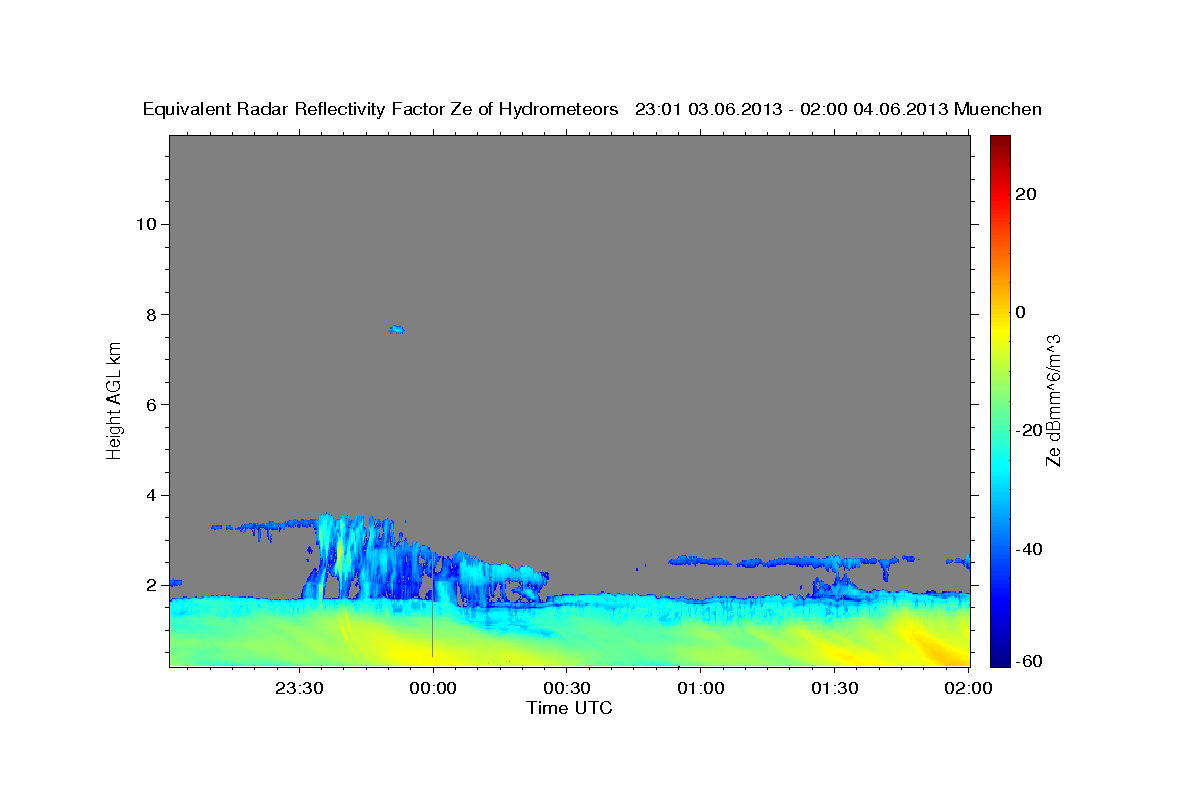Click the plot title 'Equivalent Radar Reflectivity Factor Ze of Hydrometeors'
The height and width of the screenshot is (800, 1200).
click(x=381, y=109)
